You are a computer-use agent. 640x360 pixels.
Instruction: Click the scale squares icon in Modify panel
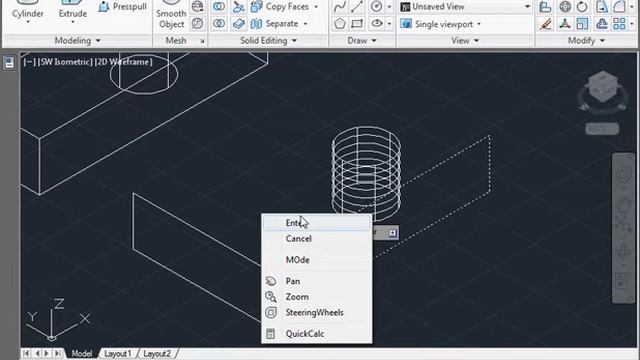pyautogui.click(x=582, y=24)
